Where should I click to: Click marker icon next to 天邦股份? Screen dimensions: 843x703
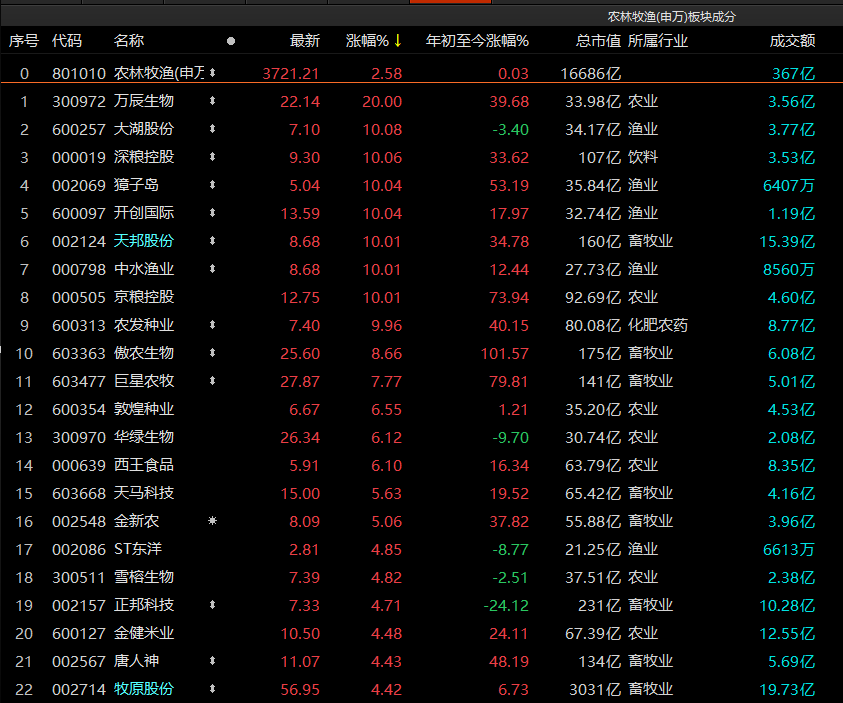point(212,240)
